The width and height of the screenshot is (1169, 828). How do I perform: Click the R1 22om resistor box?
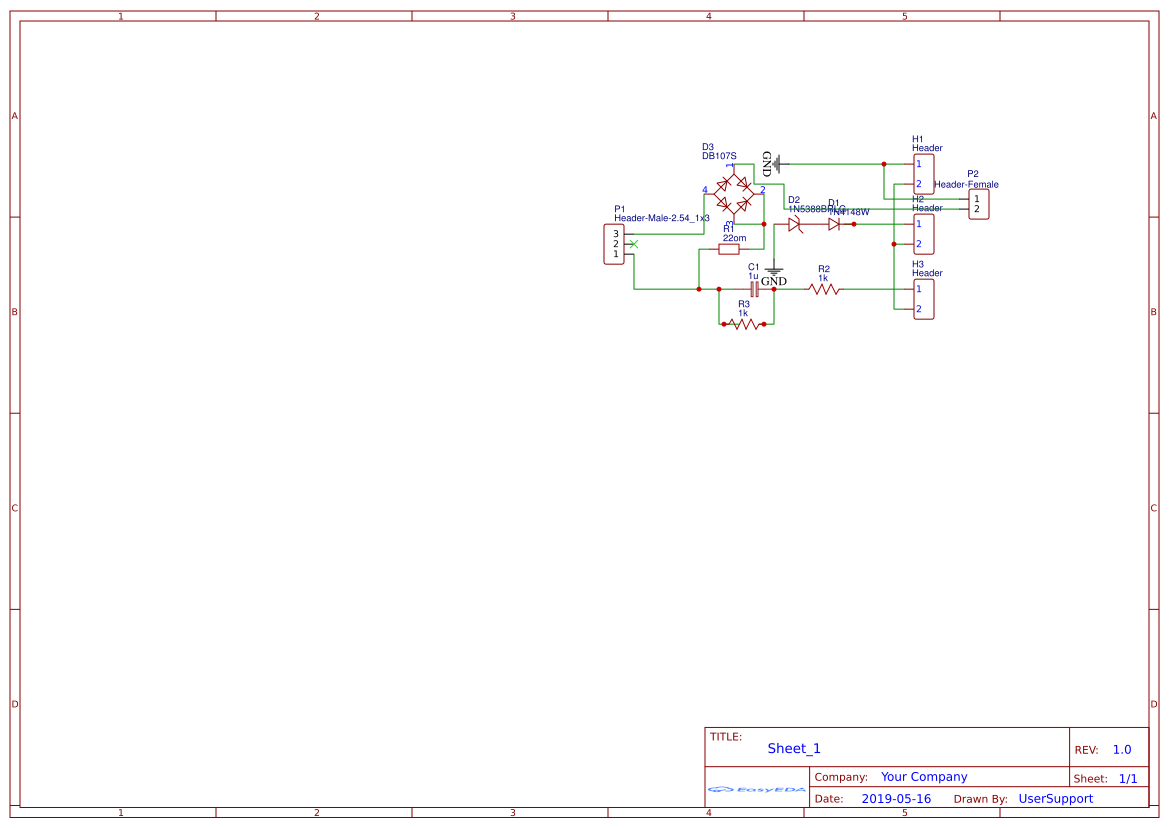click(729, 249)
